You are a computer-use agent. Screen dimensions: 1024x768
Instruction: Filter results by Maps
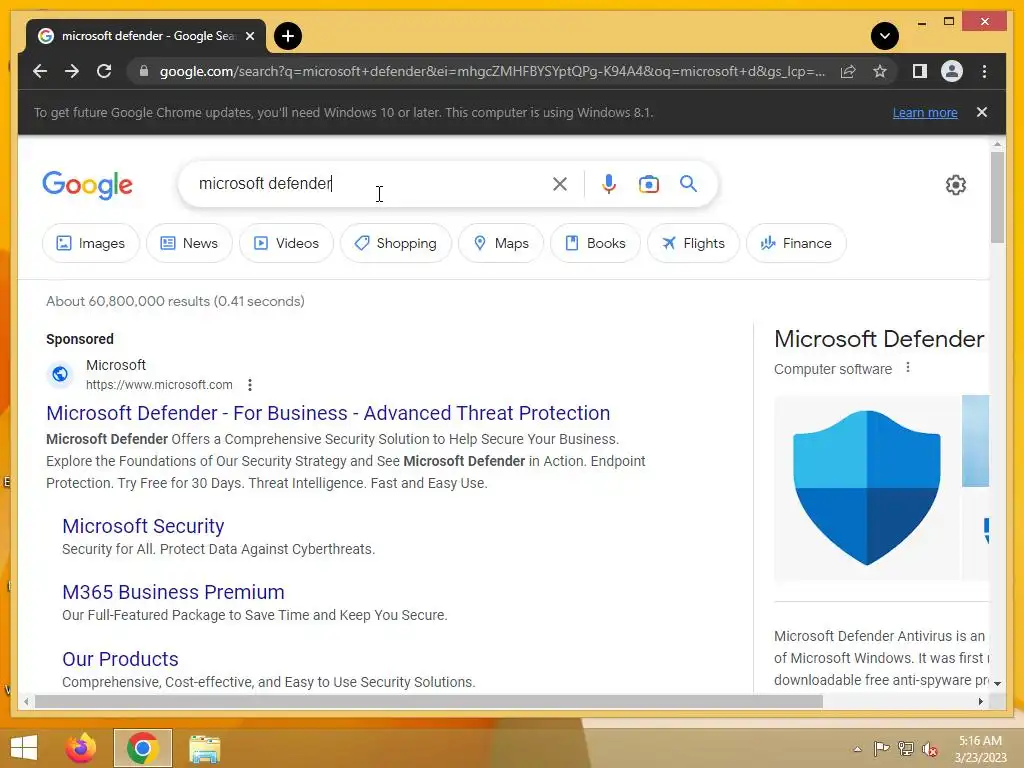[501, 243]
